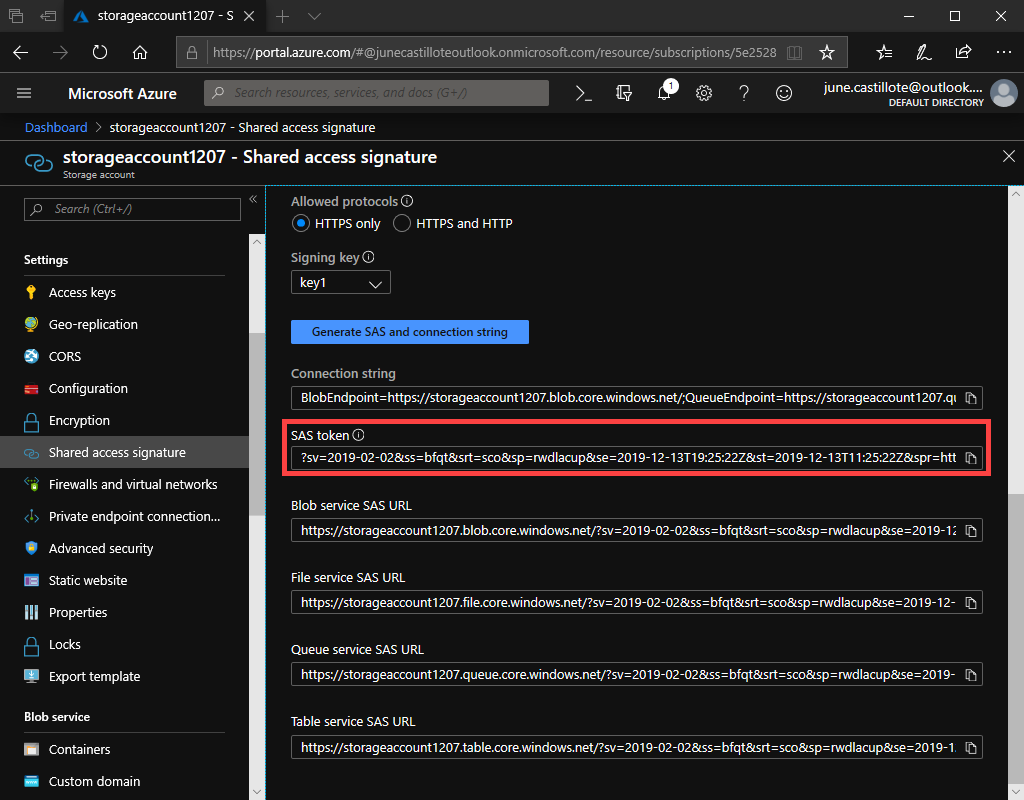Open the Help question mark

pos(744,93)
